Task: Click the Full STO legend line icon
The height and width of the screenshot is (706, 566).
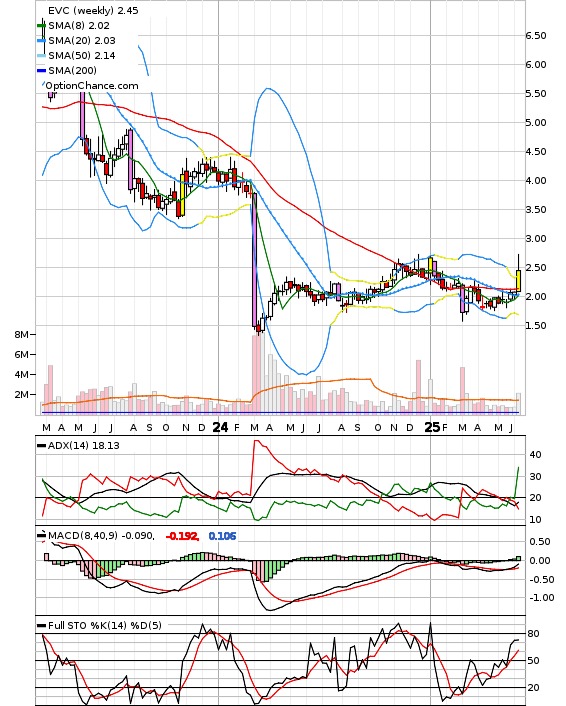Action: click(41, 625)
